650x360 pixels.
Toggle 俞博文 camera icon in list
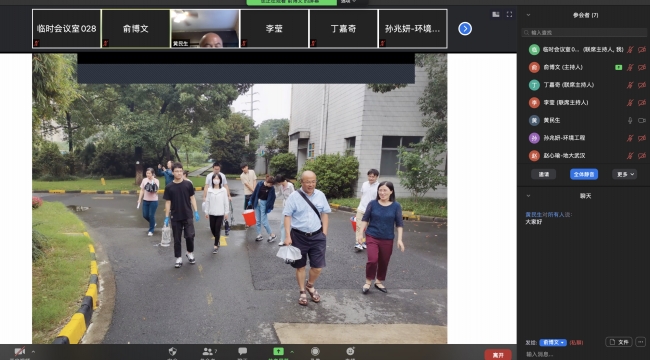[x=642, y=67]
